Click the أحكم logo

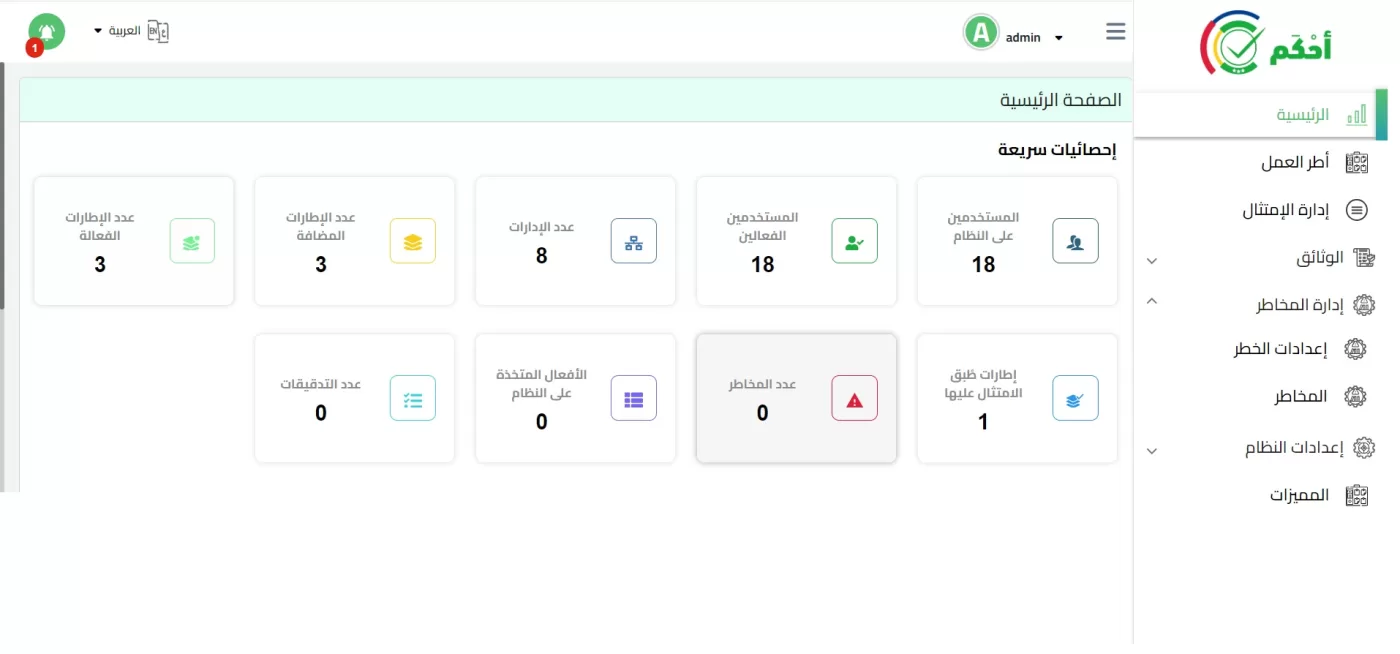pyautogui.click(x=1265, y=43)
